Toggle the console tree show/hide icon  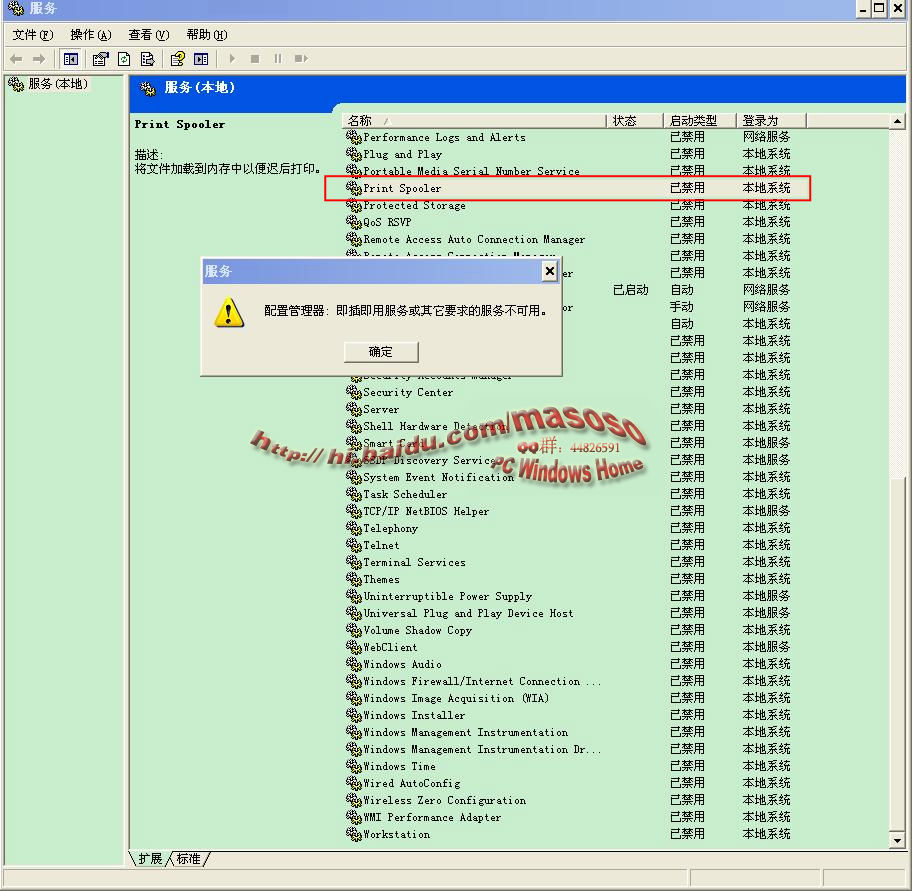[71, 59]
